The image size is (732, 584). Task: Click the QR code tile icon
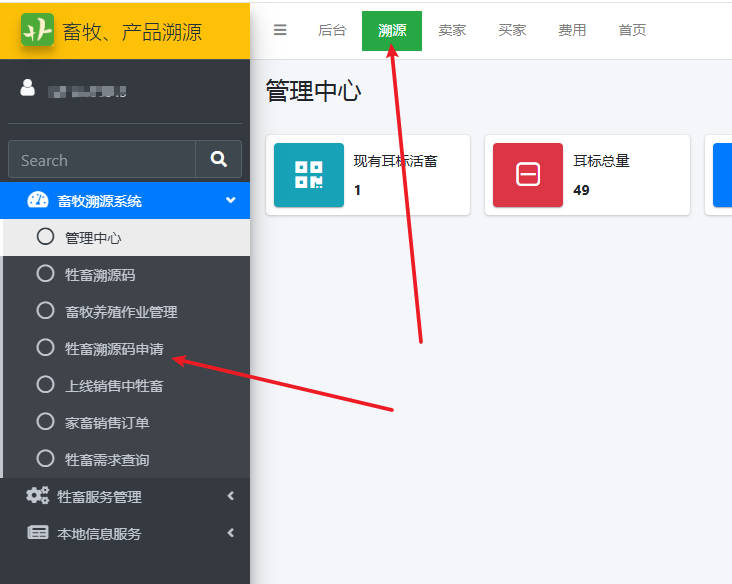click(x=309, y=175)
